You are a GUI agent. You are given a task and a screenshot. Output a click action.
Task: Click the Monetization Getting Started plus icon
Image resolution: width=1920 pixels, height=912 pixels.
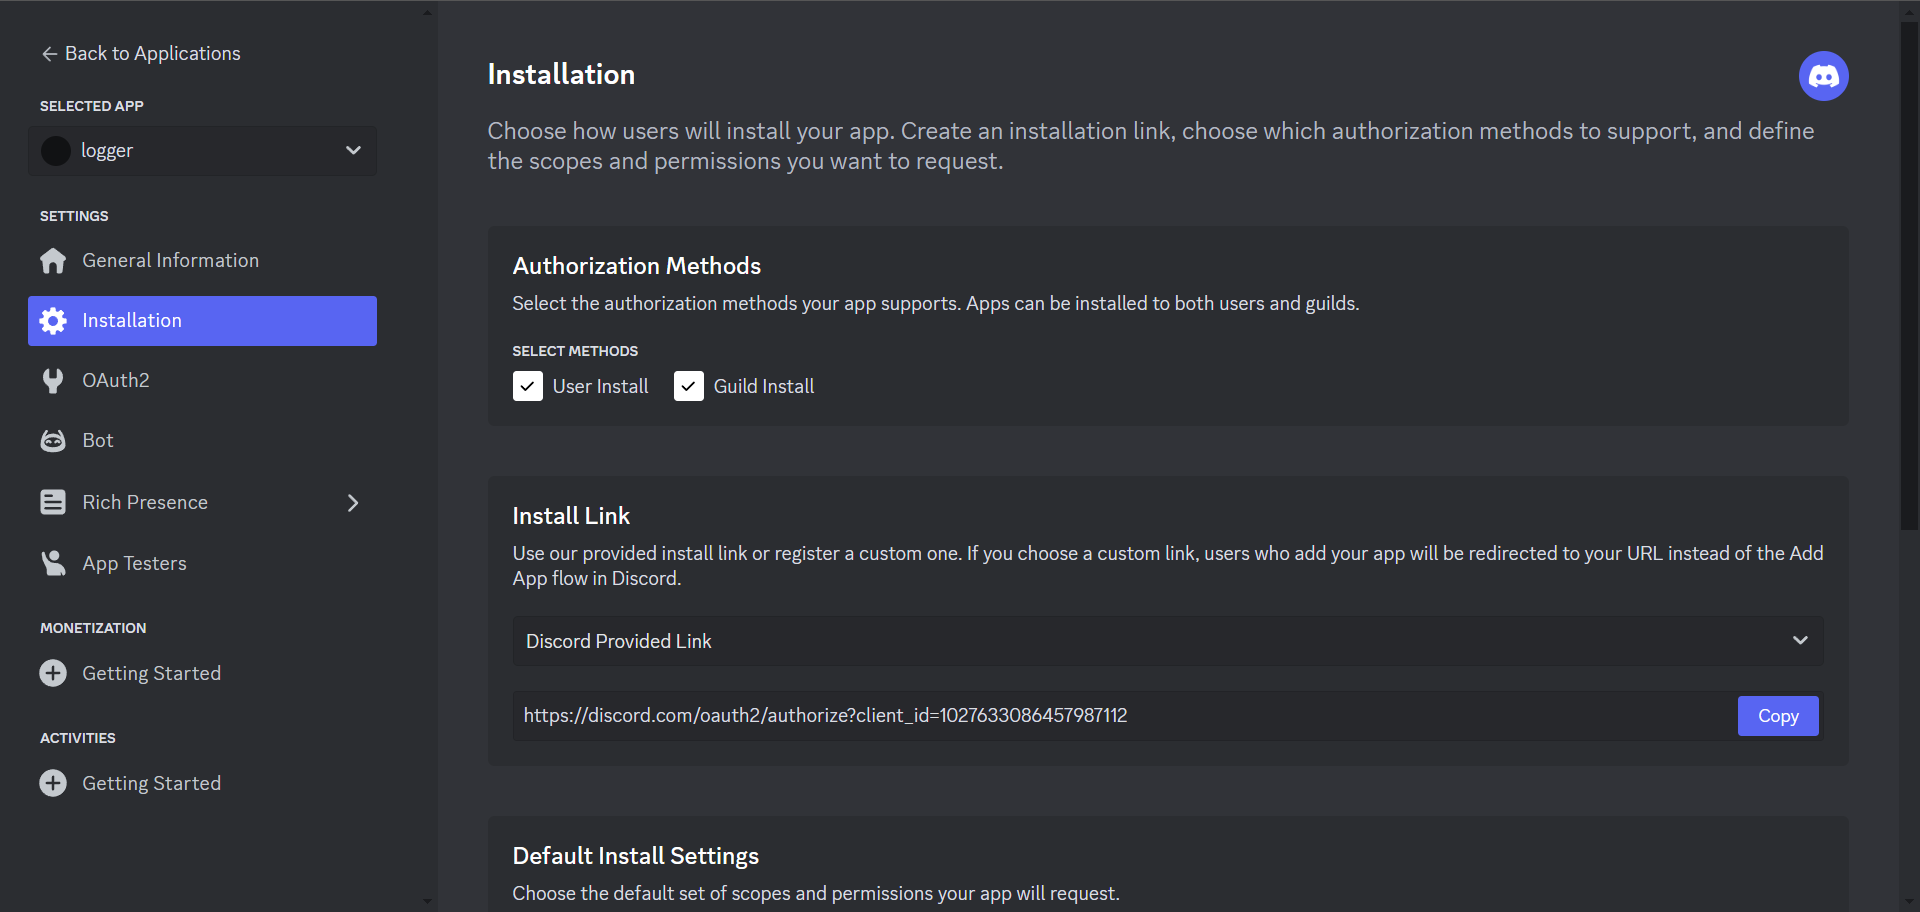tap(53, 673)
